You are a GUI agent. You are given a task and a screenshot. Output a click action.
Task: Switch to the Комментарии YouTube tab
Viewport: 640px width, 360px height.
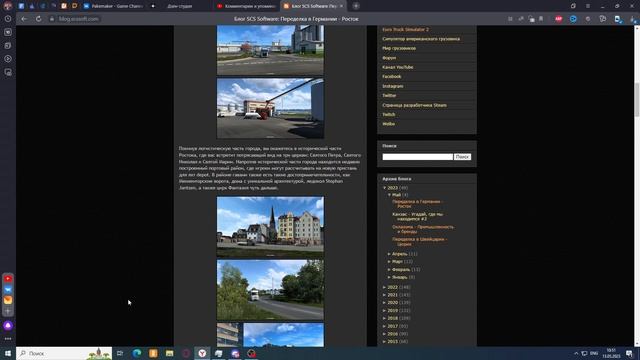(x=247, y=6)
